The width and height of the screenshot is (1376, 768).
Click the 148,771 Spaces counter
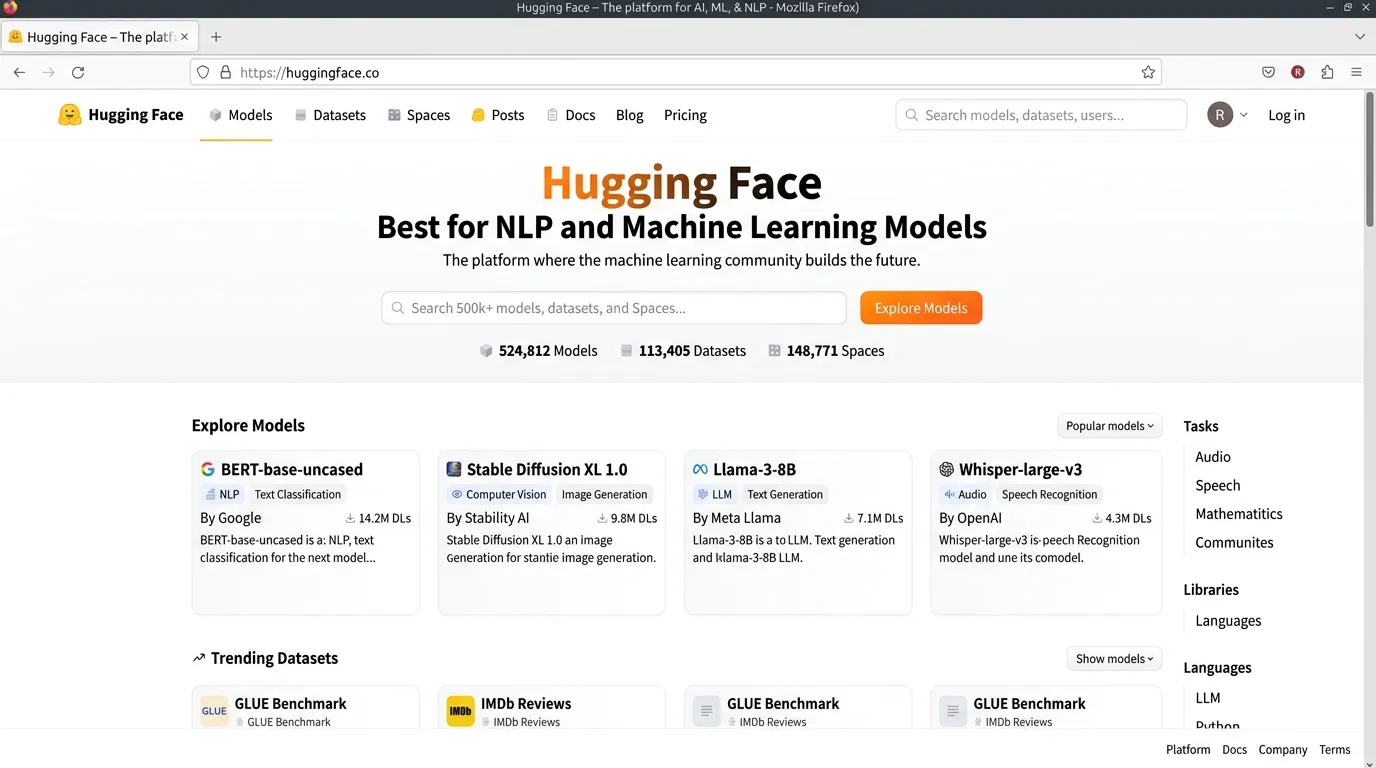click(x=826, y=351)
